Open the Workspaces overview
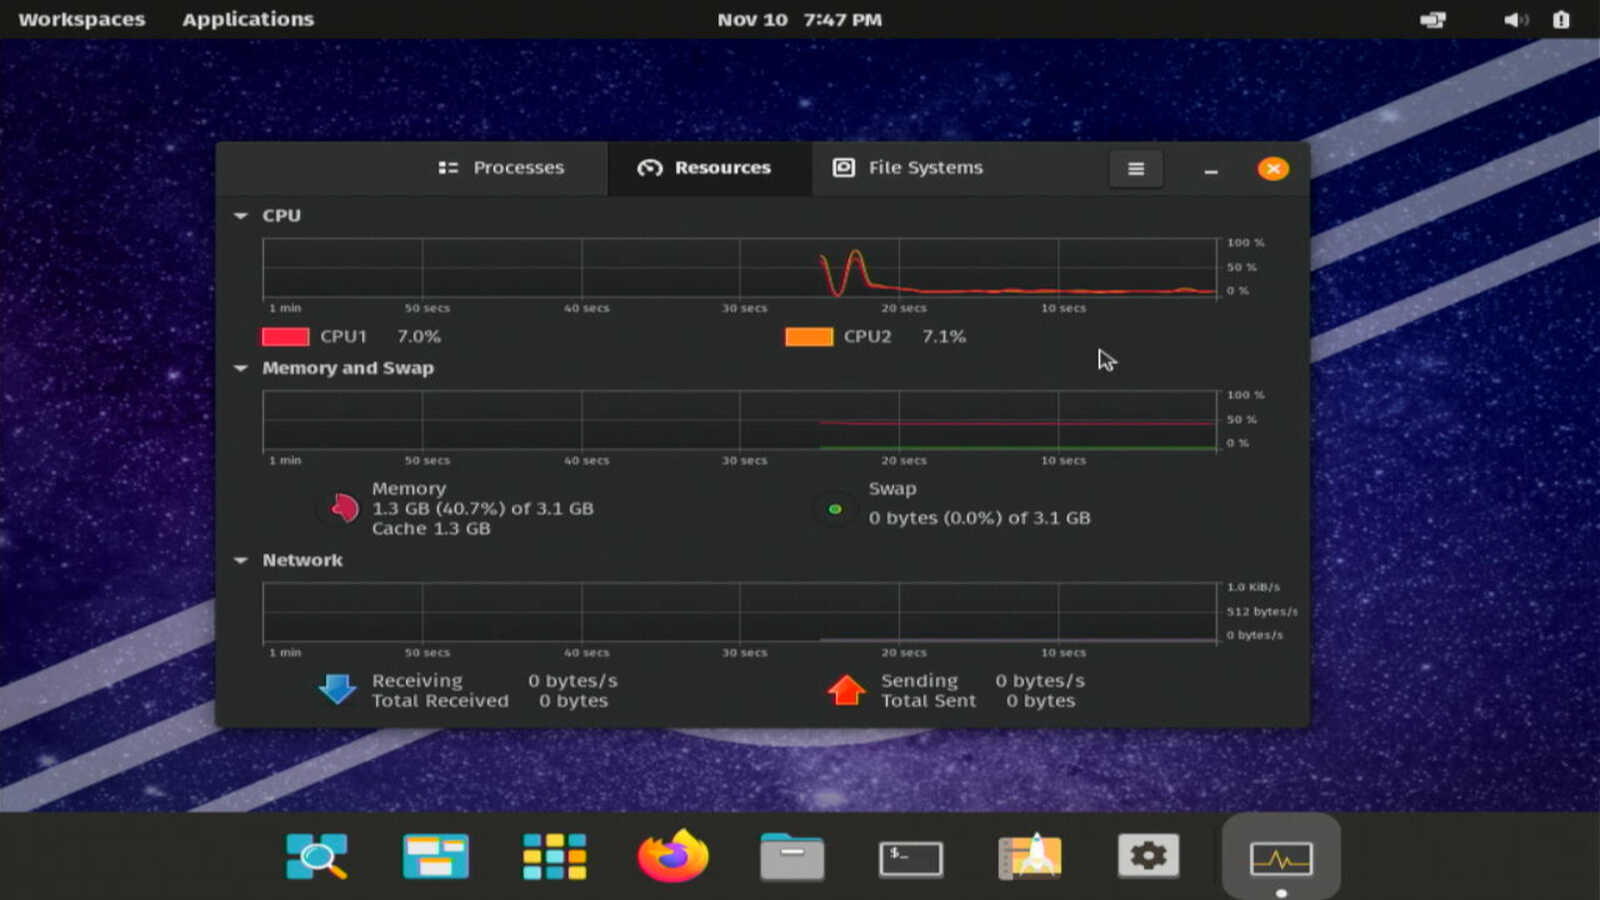 (x=82, y=20)
